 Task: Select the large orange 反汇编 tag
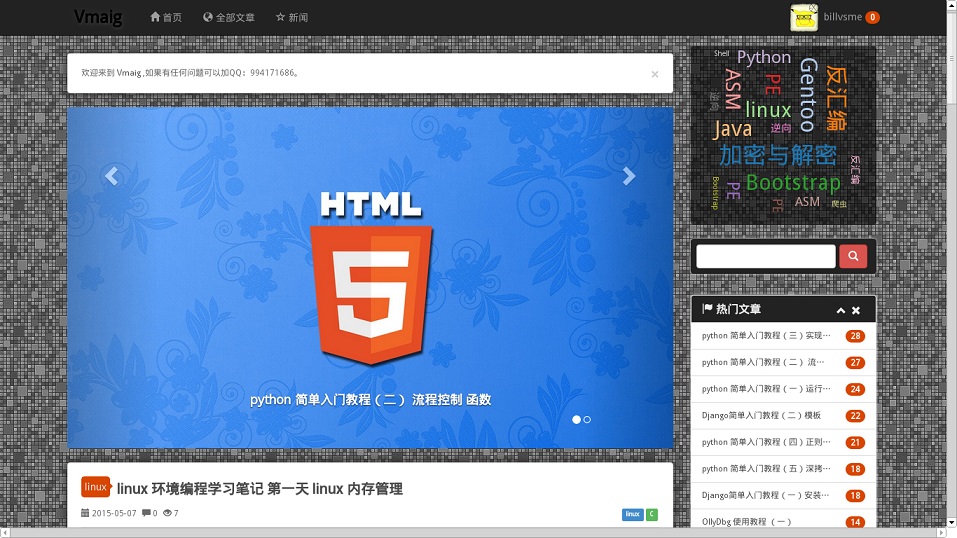coord(836,98)
